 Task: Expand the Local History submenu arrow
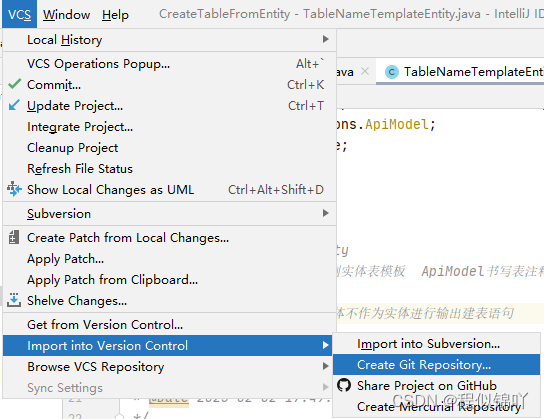tap(325, 39)
